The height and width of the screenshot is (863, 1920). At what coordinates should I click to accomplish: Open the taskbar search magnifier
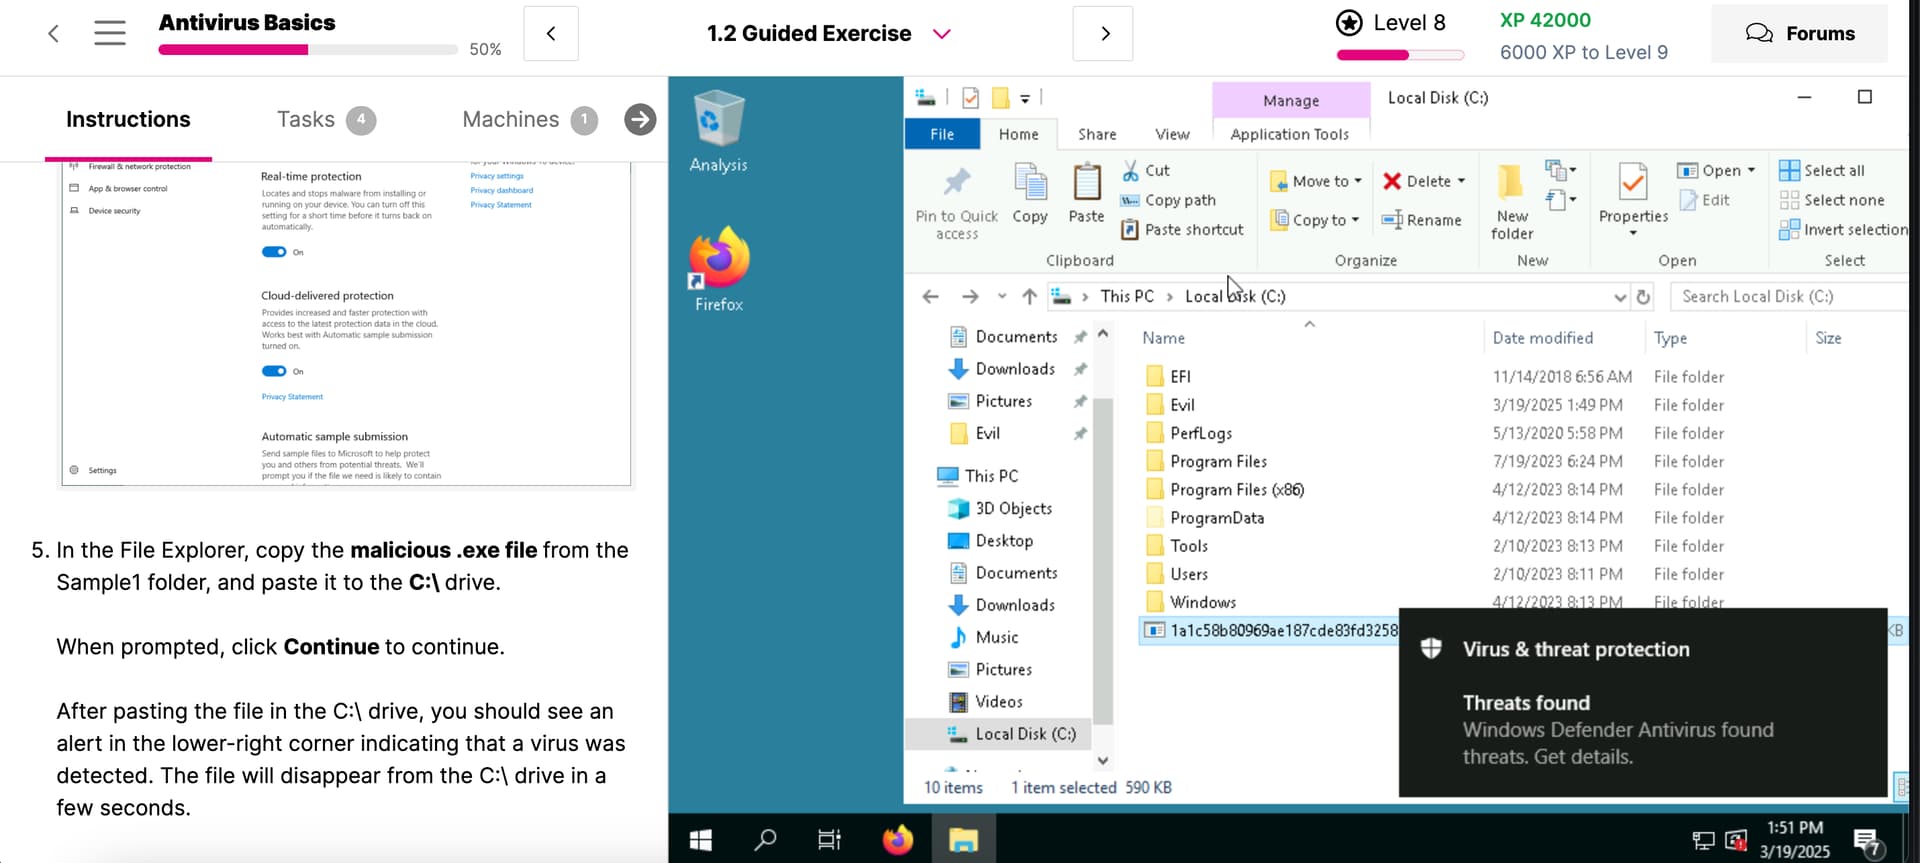point(765,840)
